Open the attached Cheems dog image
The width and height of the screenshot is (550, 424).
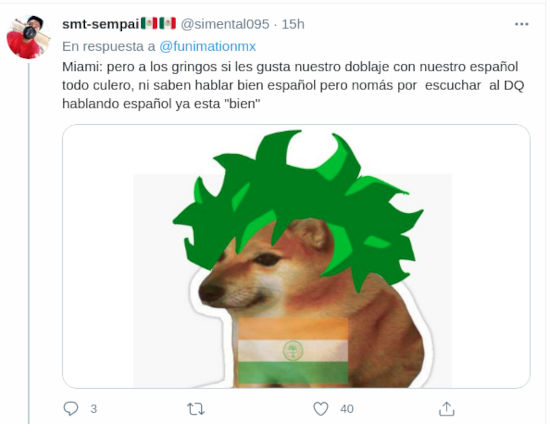pos(296,256)
